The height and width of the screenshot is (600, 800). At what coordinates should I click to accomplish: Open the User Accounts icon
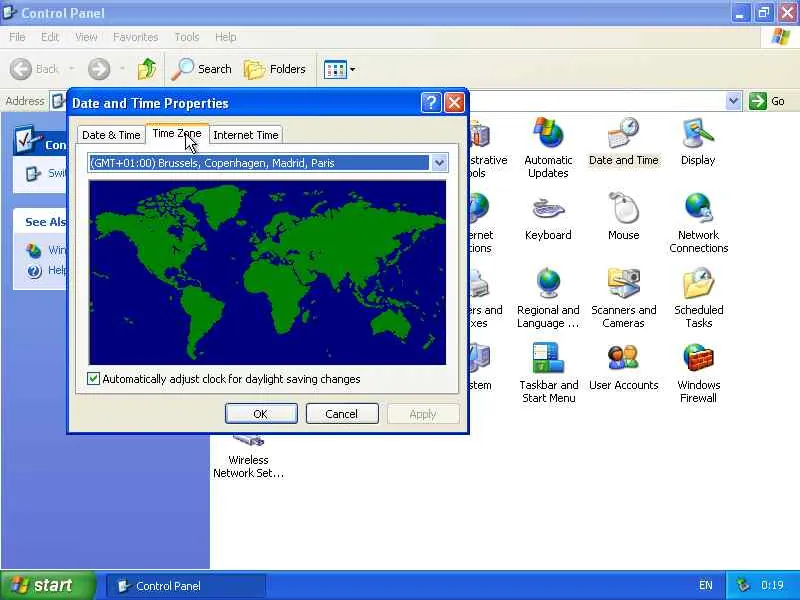click(623, 367)
